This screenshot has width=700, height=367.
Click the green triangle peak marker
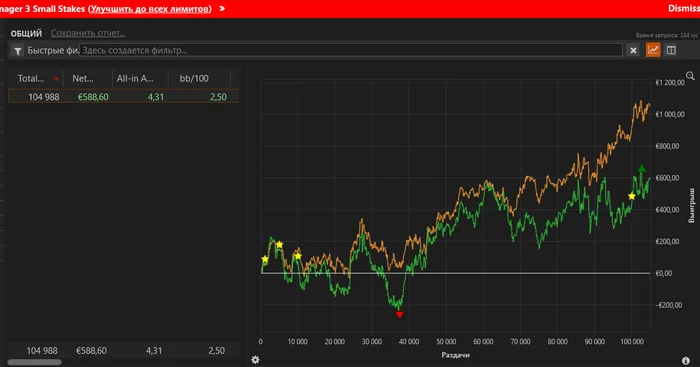(x=642, y=169)
